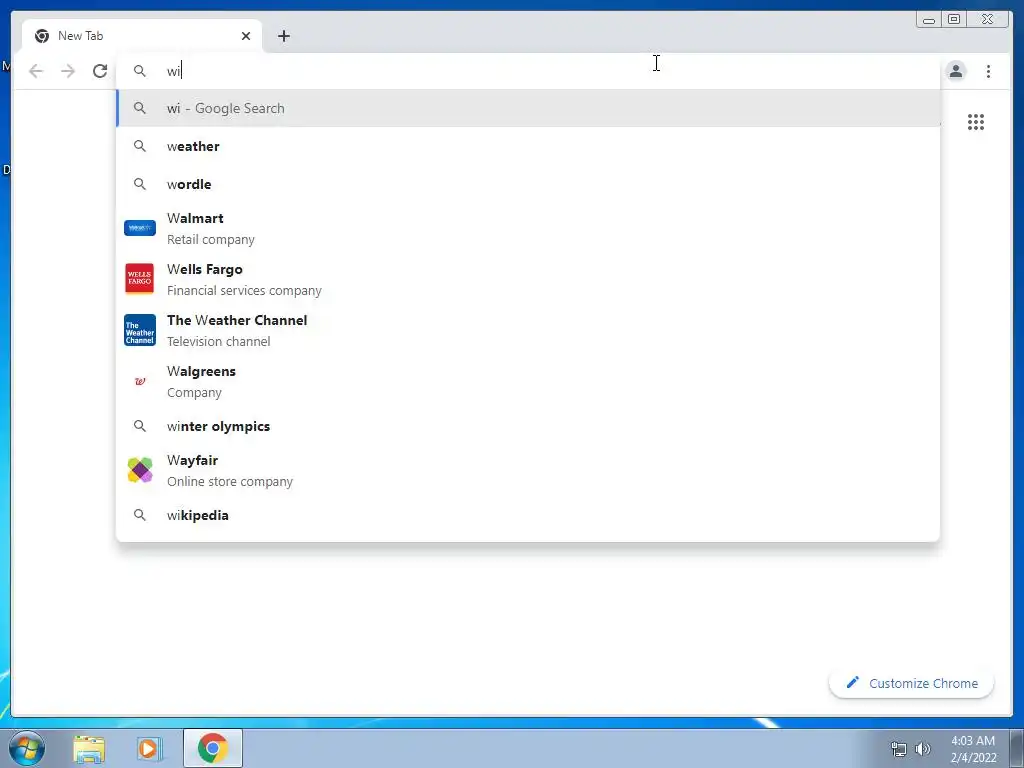Click the Wayfair colorful logo

click(140, 470)
